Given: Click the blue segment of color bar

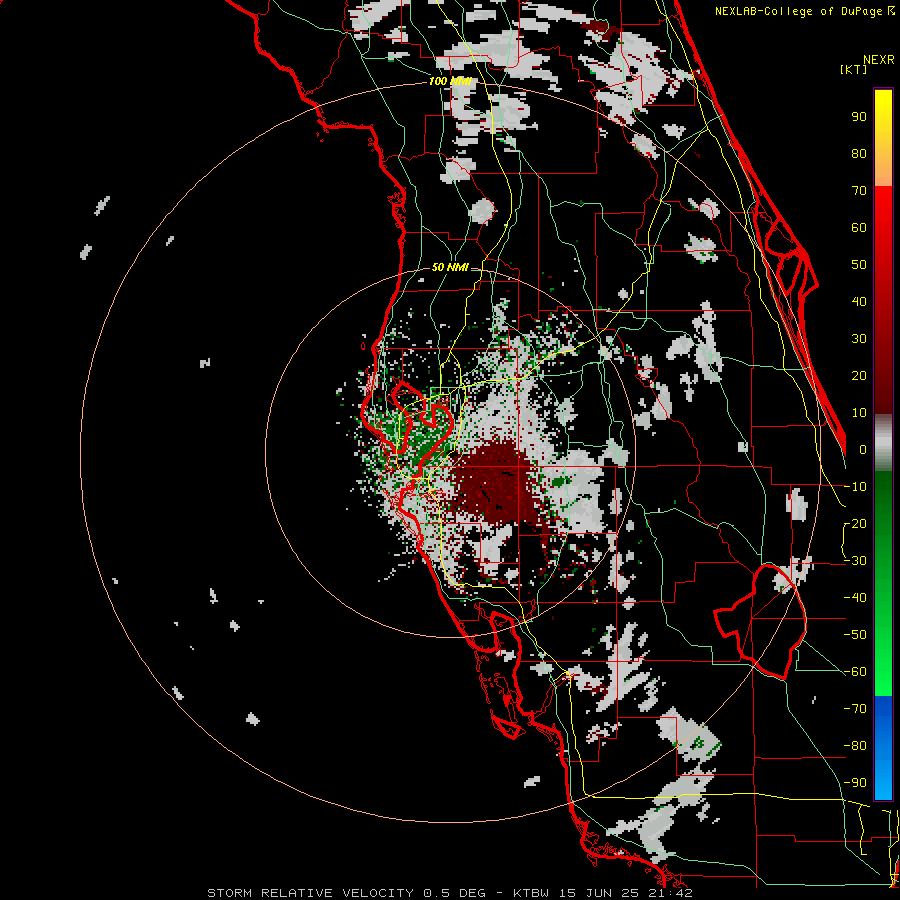Looking at the screenshot, I should [x=883, y=747].
